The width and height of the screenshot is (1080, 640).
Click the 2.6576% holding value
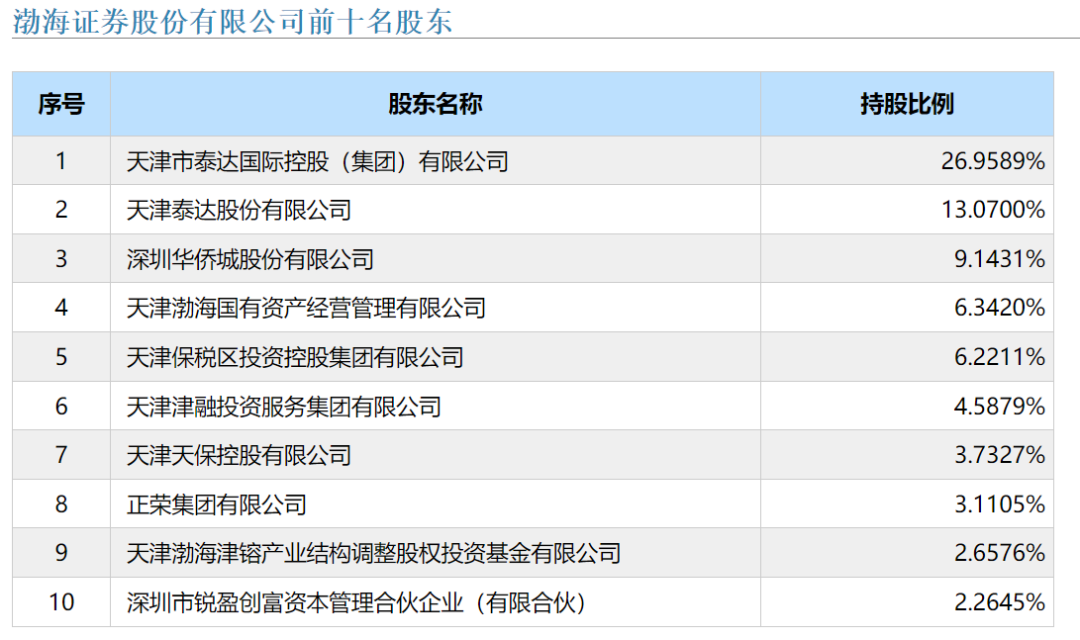pyautogui.click(x=999, y=553)
